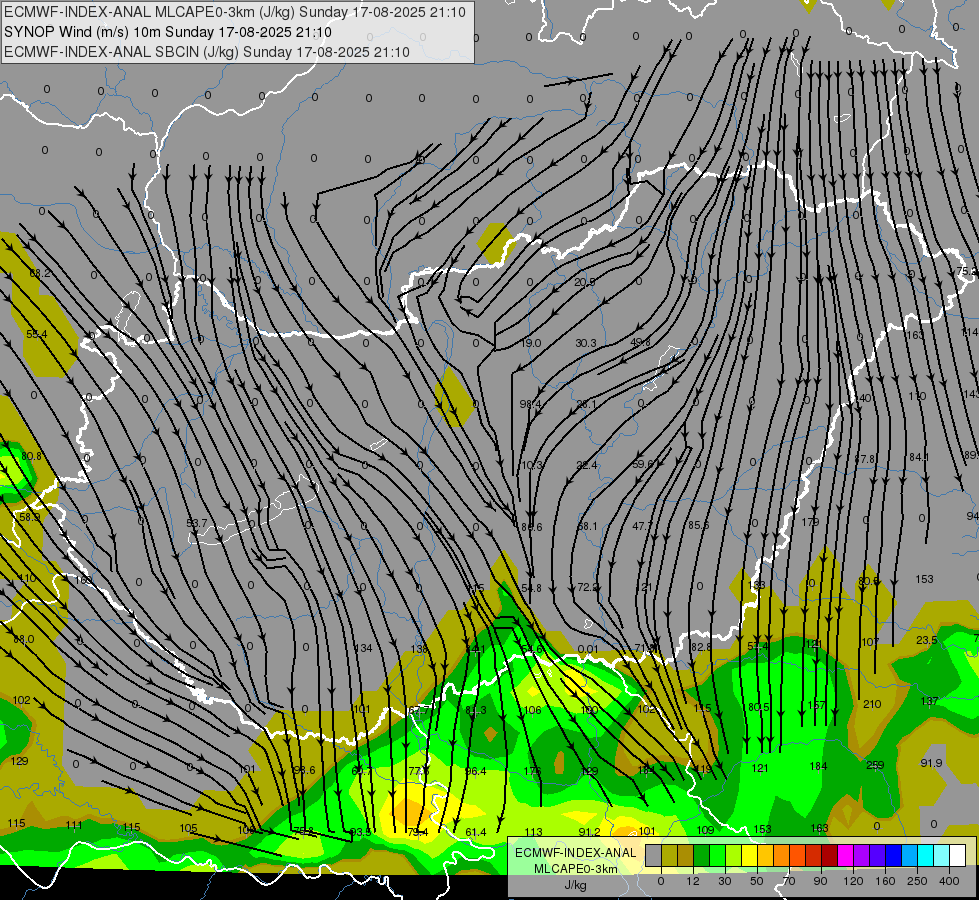This screenshot has width=979, height=900.
Task: Click the purple swatch in the legend
Action: point(861,855)
